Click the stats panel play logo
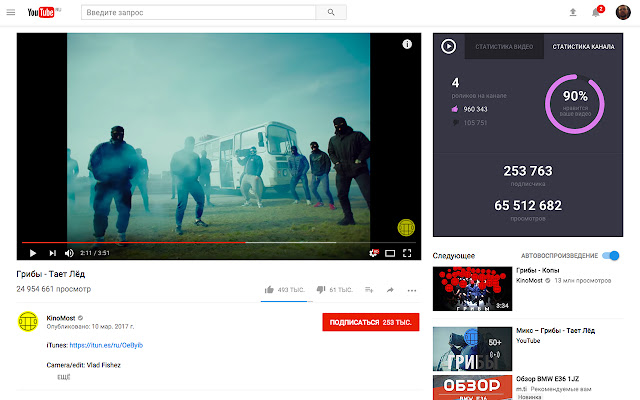This screenshot has width=640, height=400. coord(449,46)
